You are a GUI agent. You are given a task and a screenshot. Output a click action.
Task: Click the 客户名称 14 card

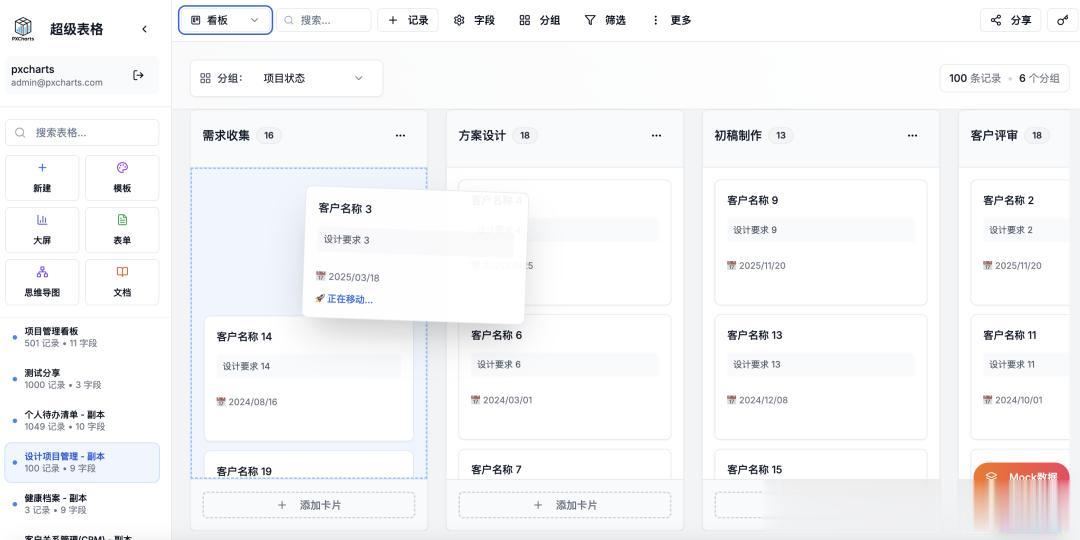pyautogui.click(x=309, y=379)
